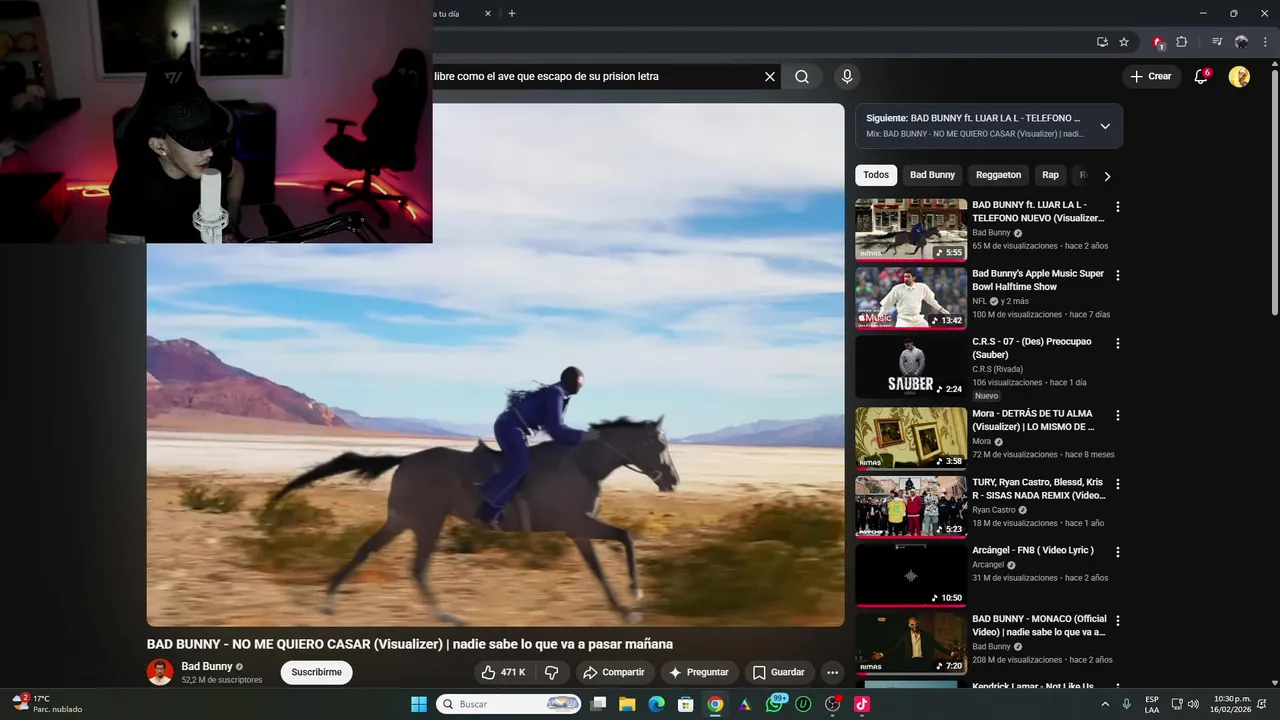This screenshot has height=720, width=1280.
Task: Open the weather widget showing 17°C
Action: (x=48, y=704)
